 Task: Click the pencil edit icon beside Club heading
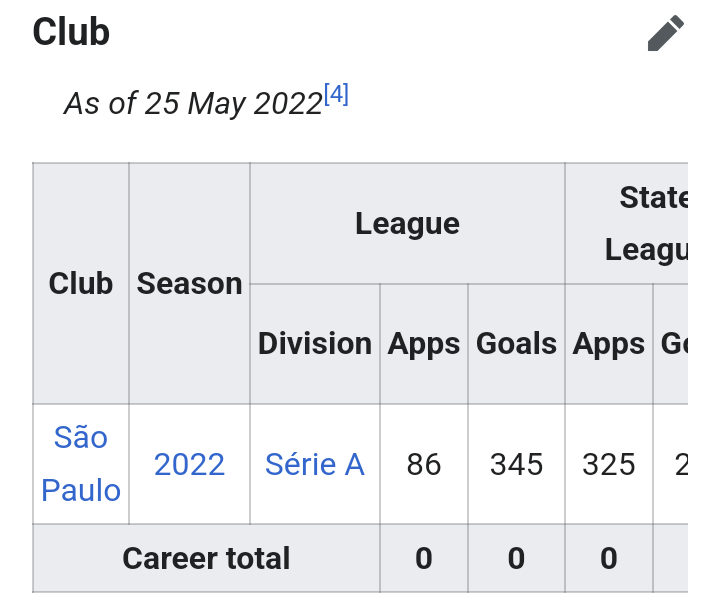pyautogui.click(x=665, y=33)
